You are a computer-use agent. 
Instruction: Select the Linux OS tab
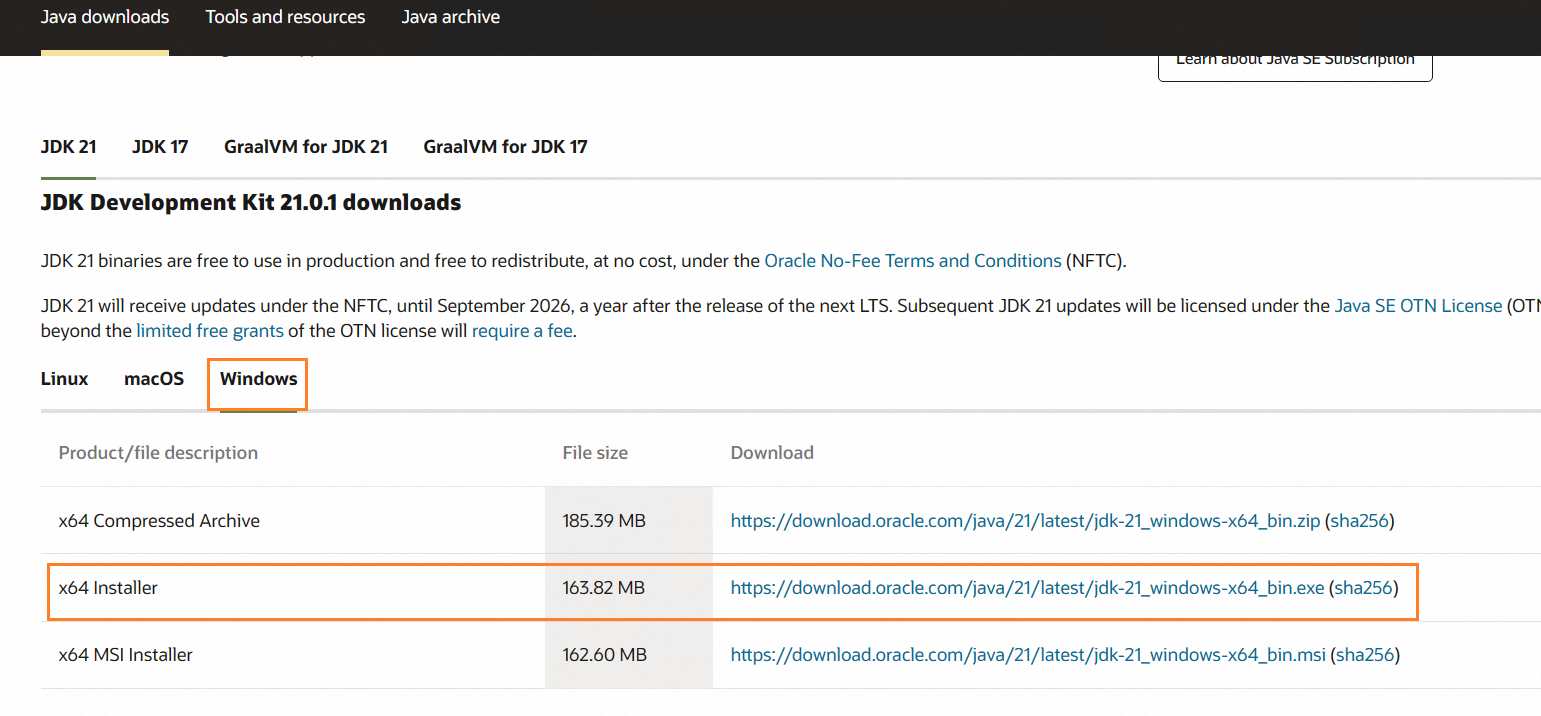tap(65, 379)
